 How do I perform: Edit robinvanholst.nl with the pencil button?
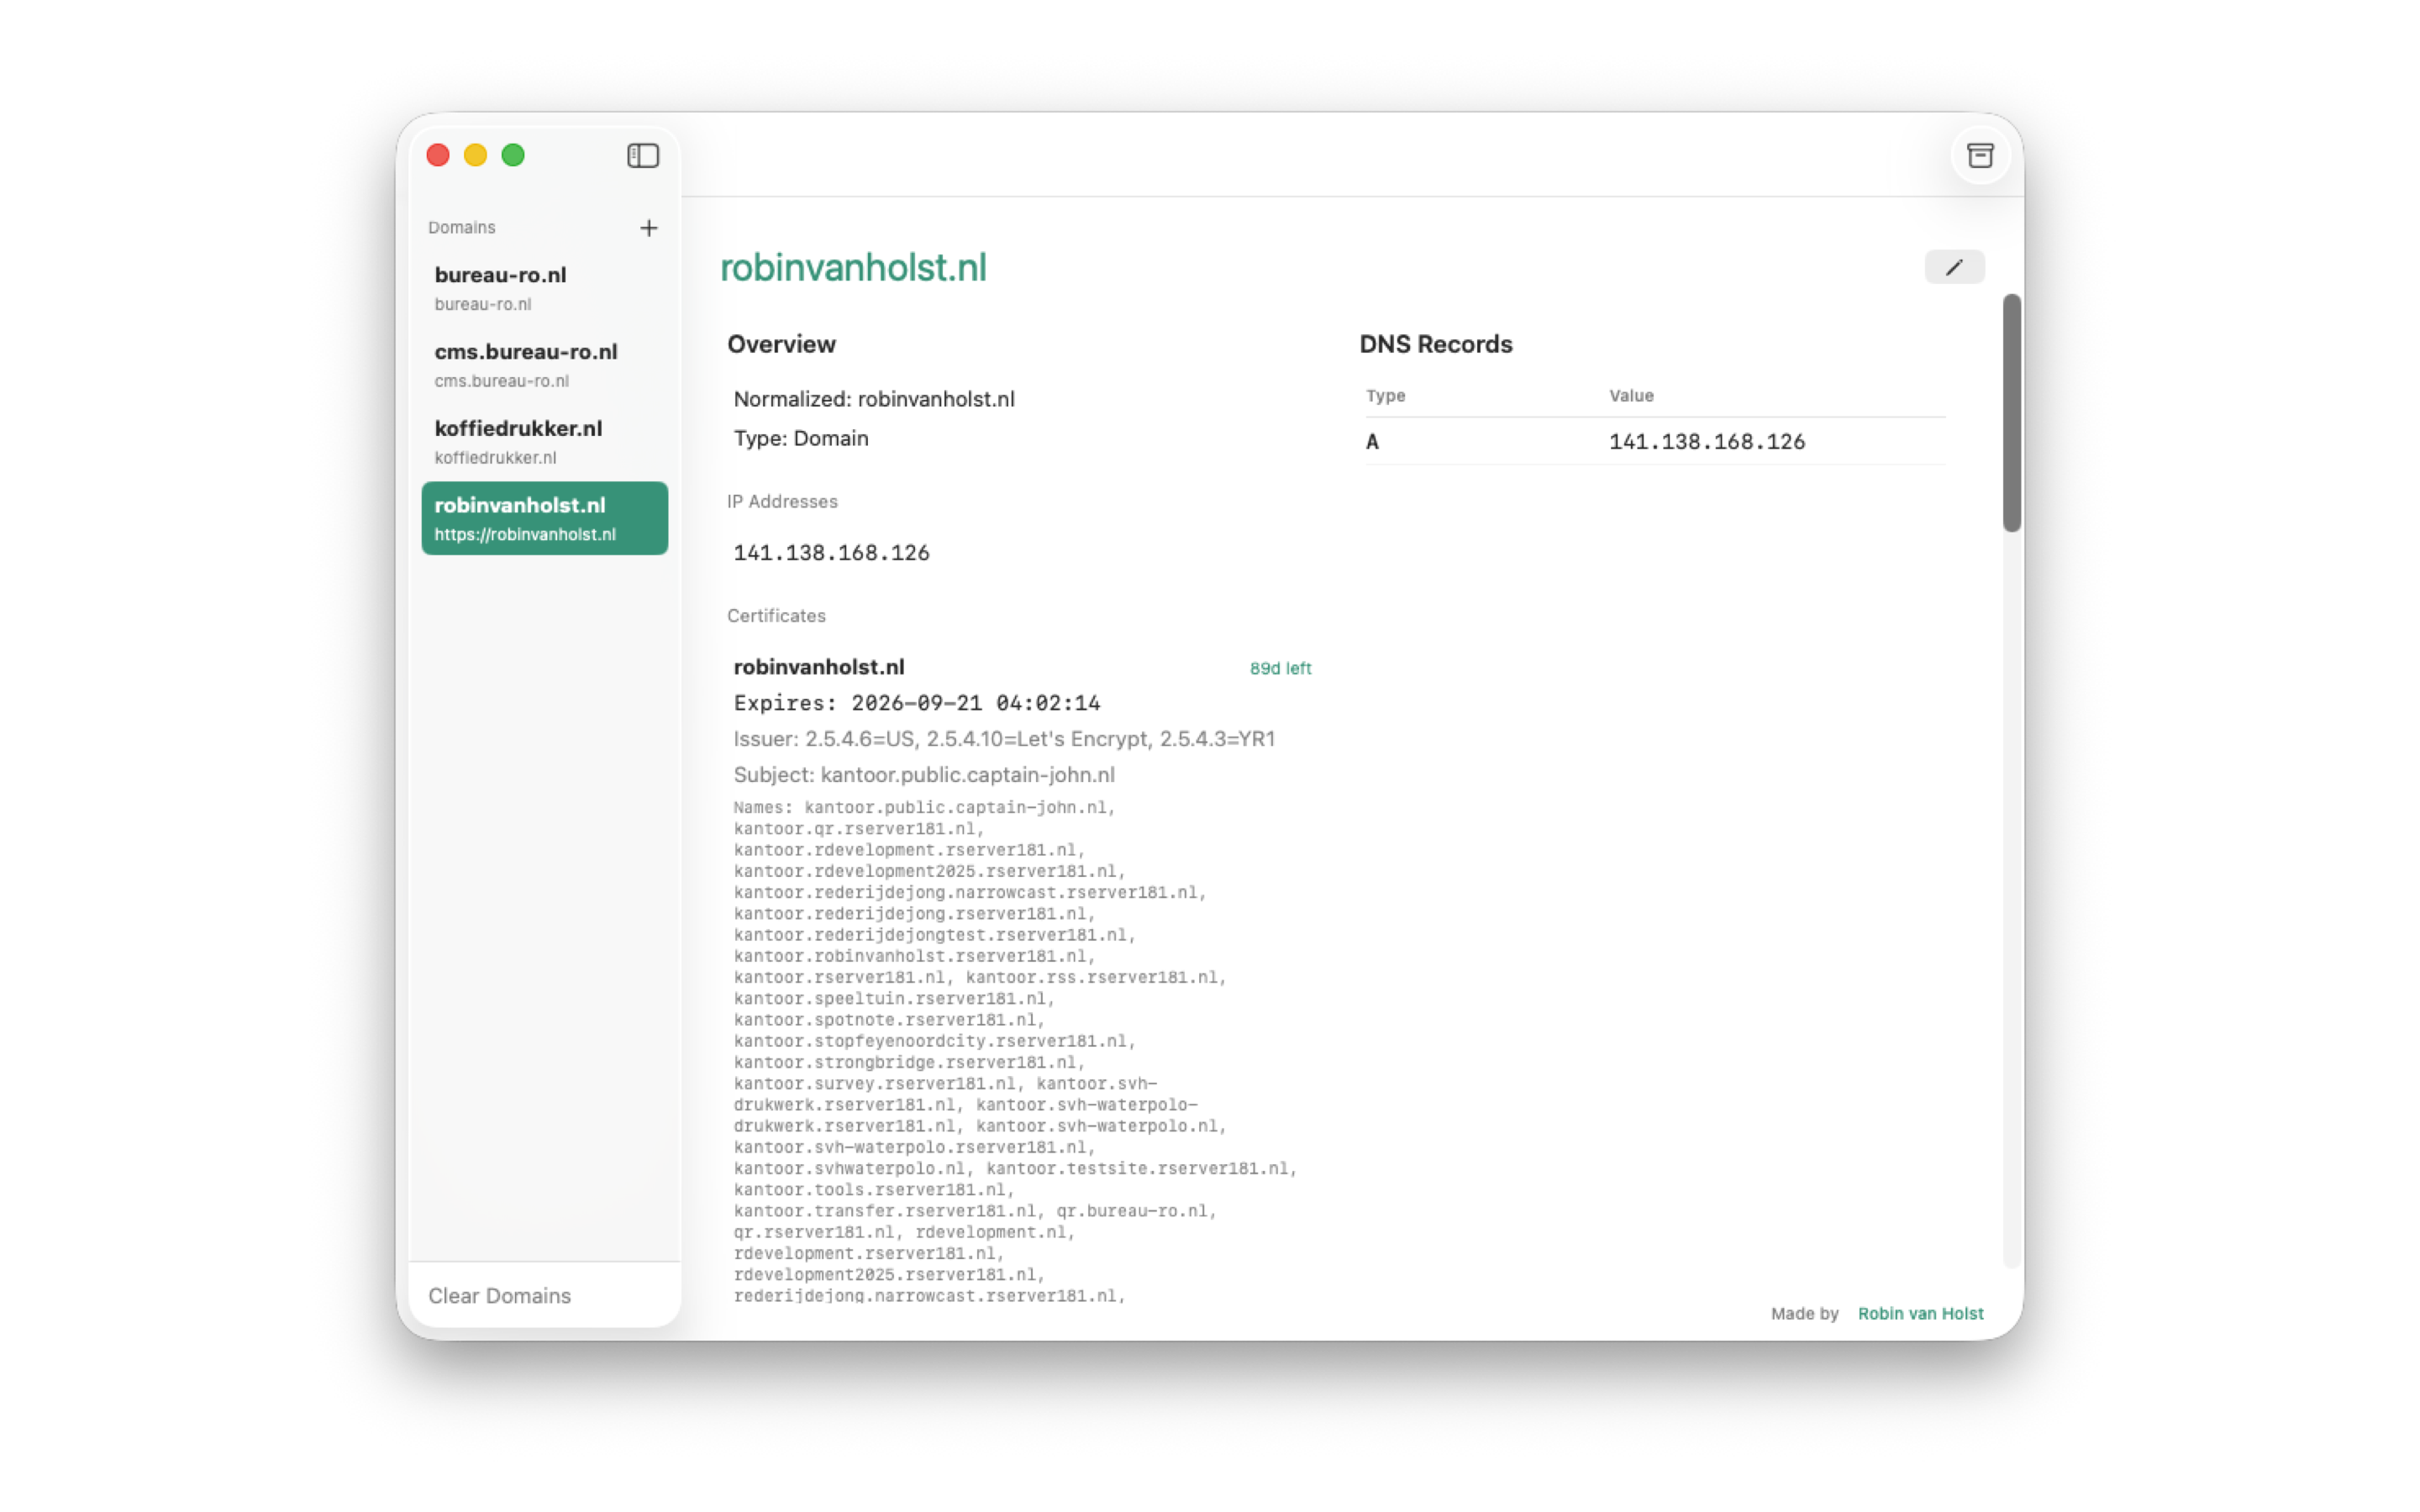click(x=1954, y=267)
